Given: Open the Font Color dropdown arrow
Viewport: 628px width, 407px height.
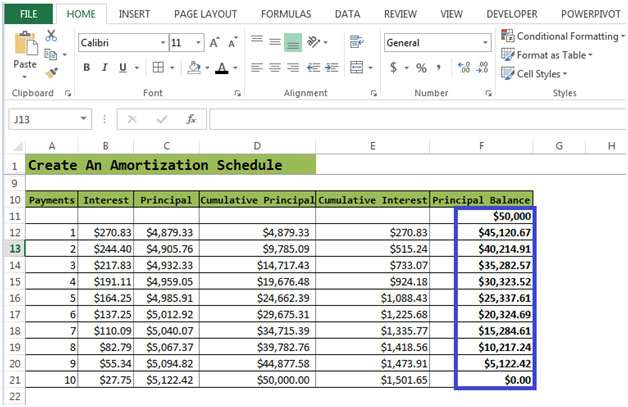Looking at the screenshot, I should [235, 68].
